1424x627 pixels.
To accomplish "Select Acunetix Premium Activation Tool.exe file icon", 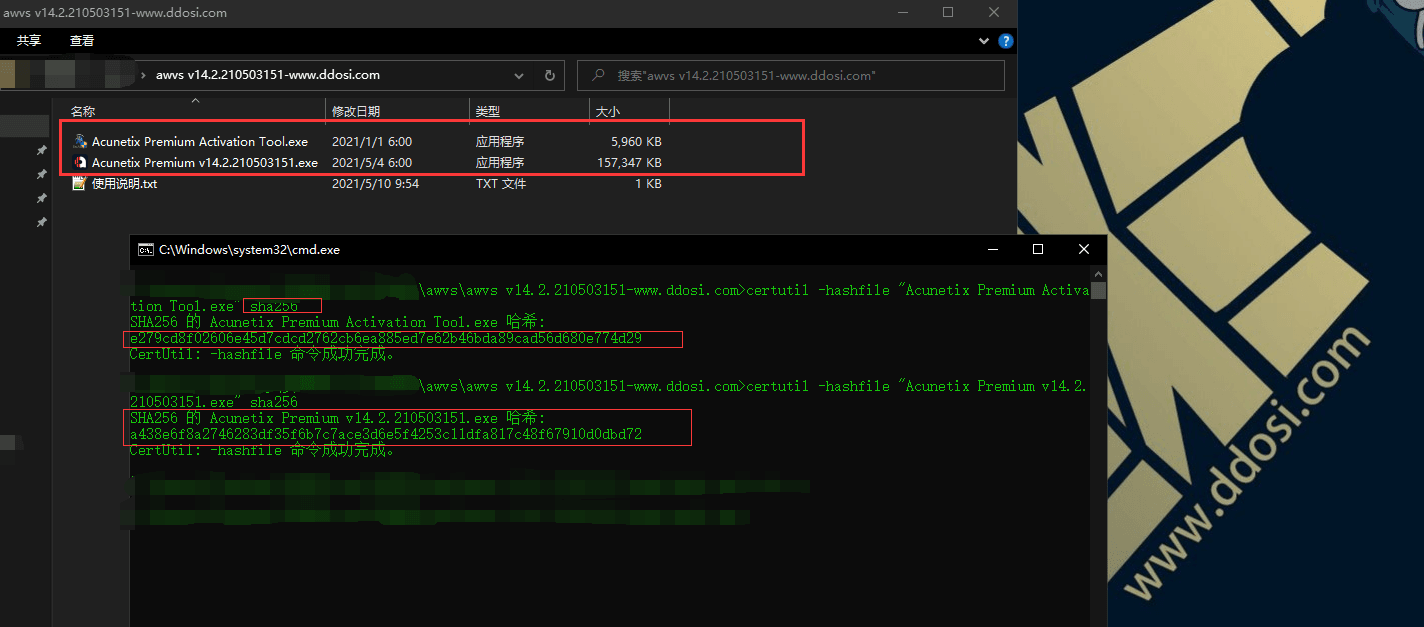I will coord(80,141).
